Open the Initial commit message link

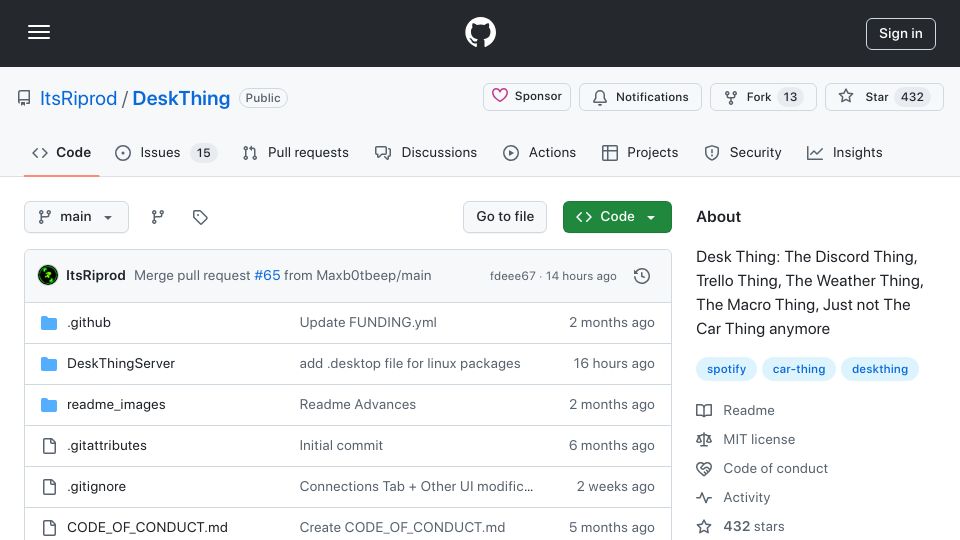(x=341, y=446)
